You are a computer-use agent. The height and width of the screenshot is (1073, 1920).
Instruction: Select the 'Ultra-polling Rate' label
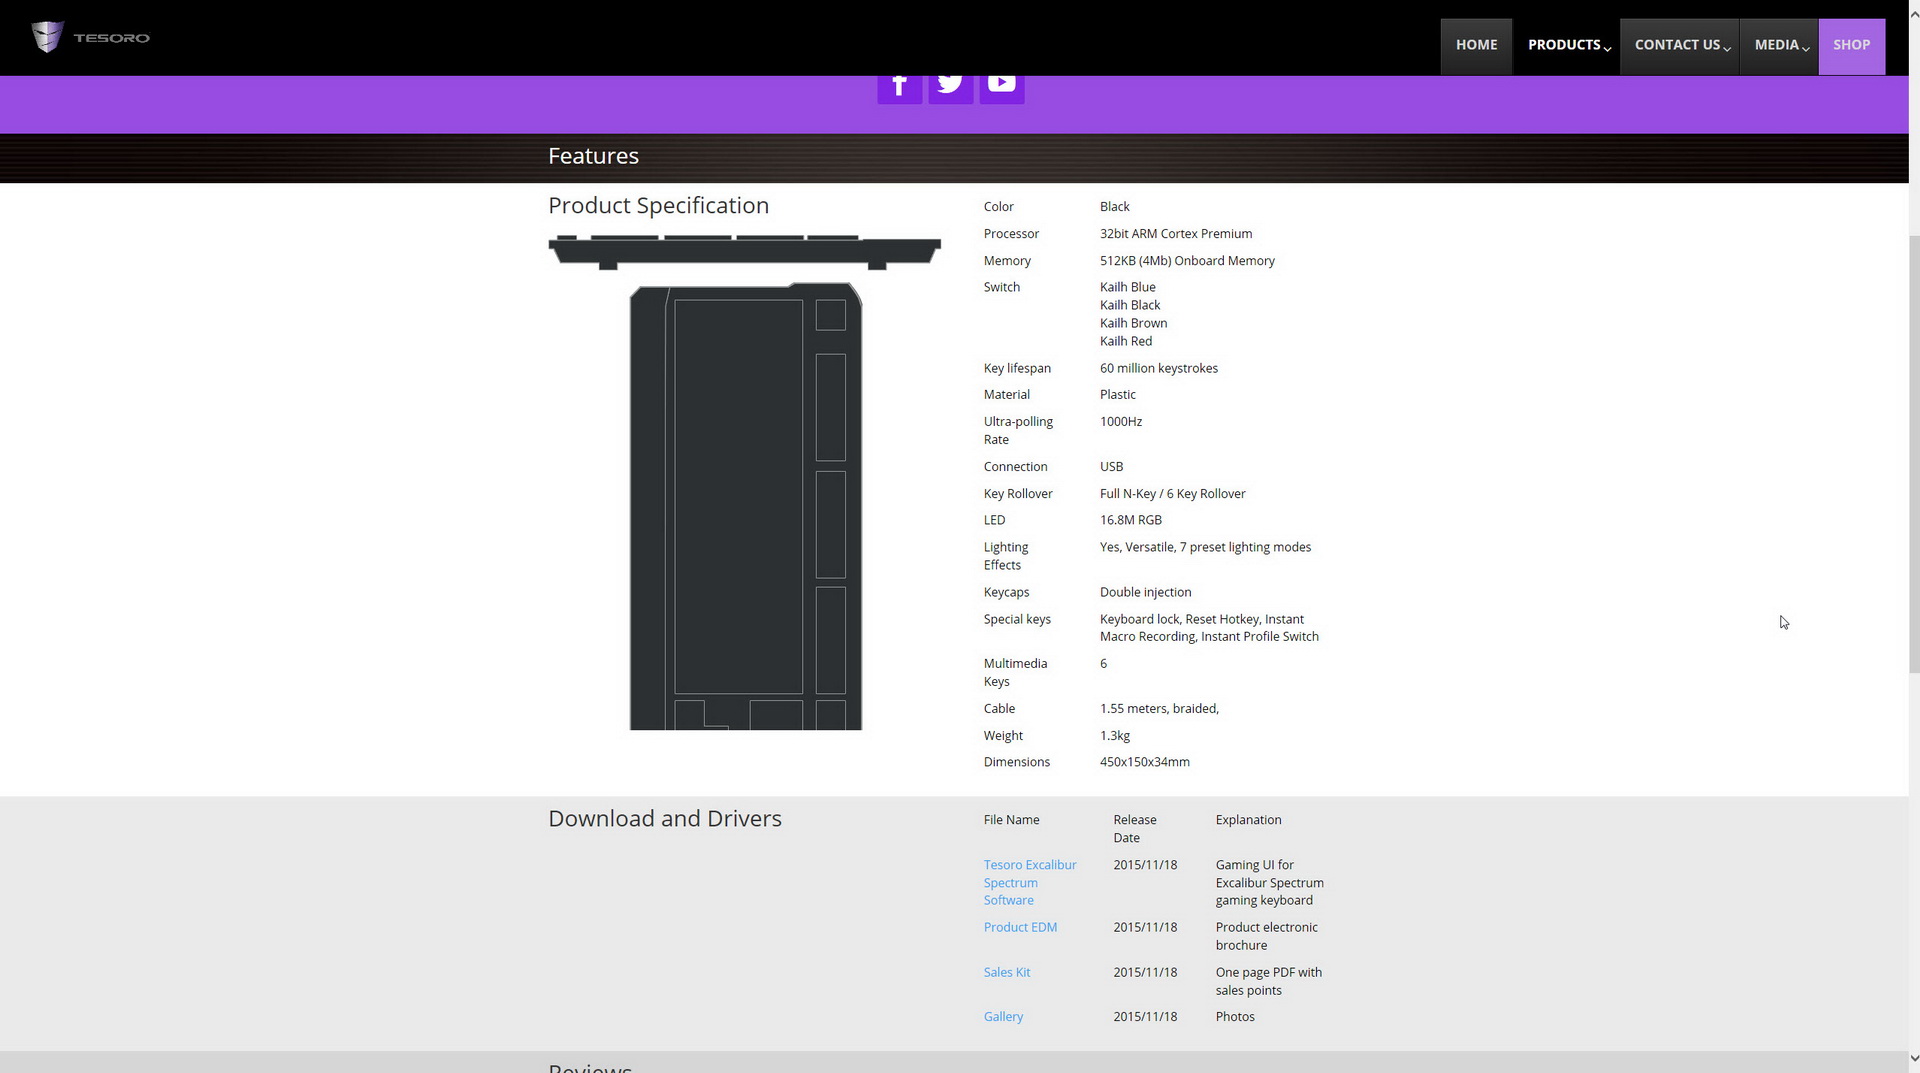1018,430
